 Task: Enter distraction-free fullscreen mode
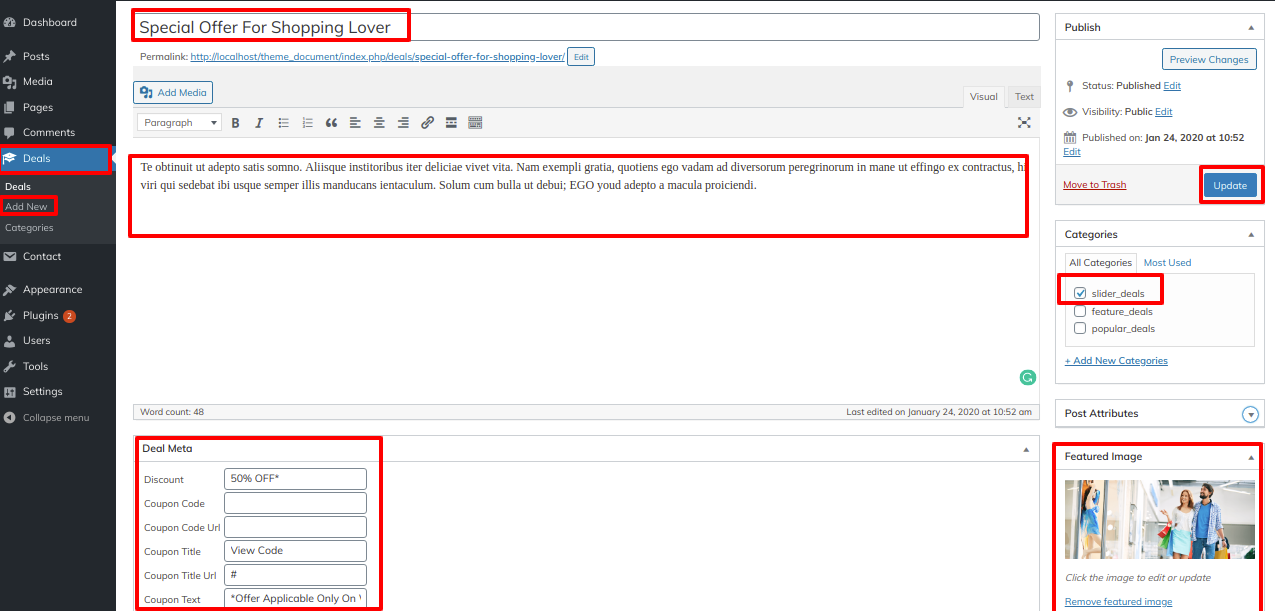coord(1024,123)
